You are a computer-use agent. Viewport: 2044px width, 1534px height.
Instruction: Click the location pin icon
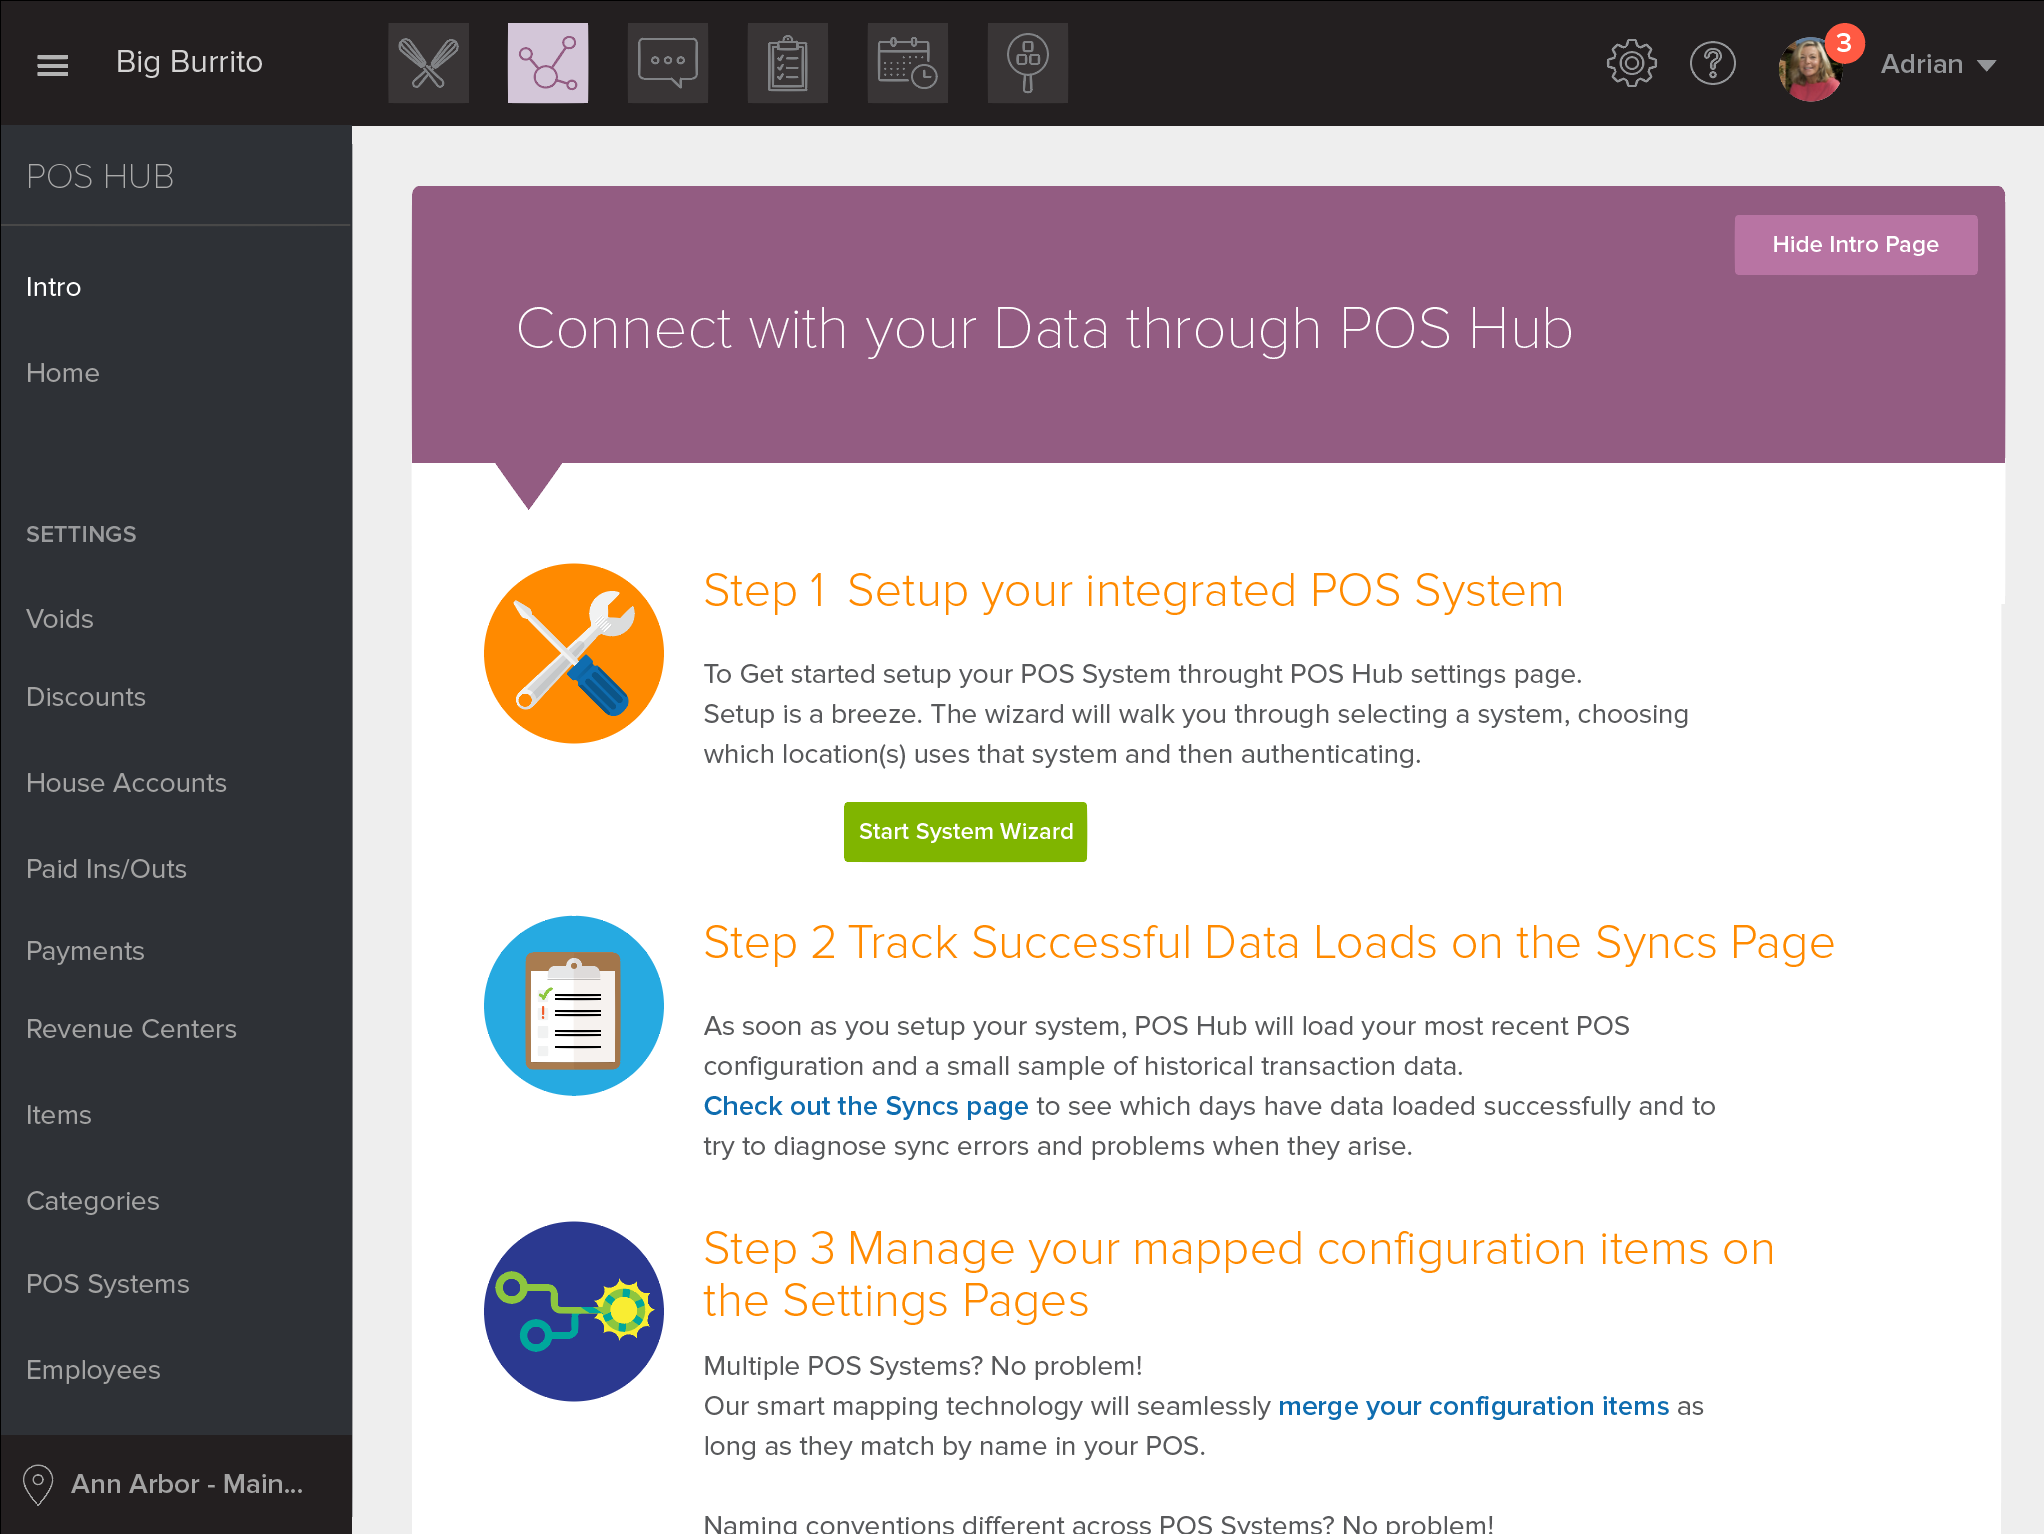pyautogui.click(x=38, y=1484)
